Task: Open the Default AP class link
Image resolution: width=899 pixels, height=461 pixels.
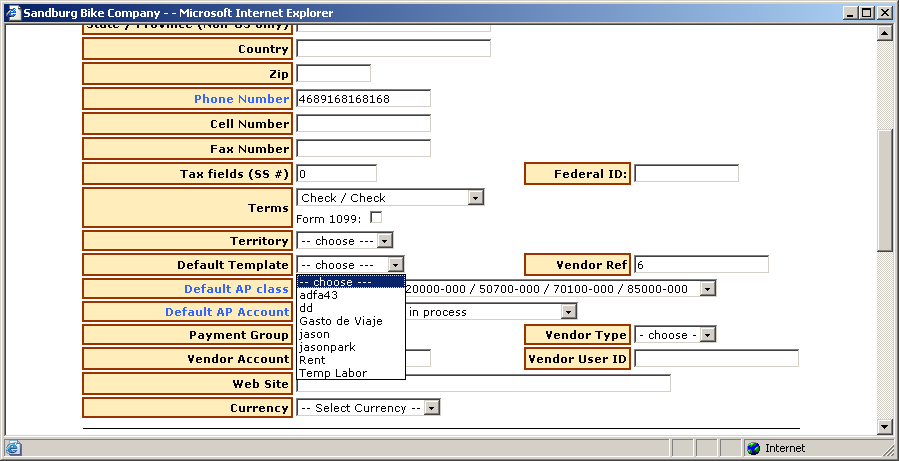Action: point(235,289)
